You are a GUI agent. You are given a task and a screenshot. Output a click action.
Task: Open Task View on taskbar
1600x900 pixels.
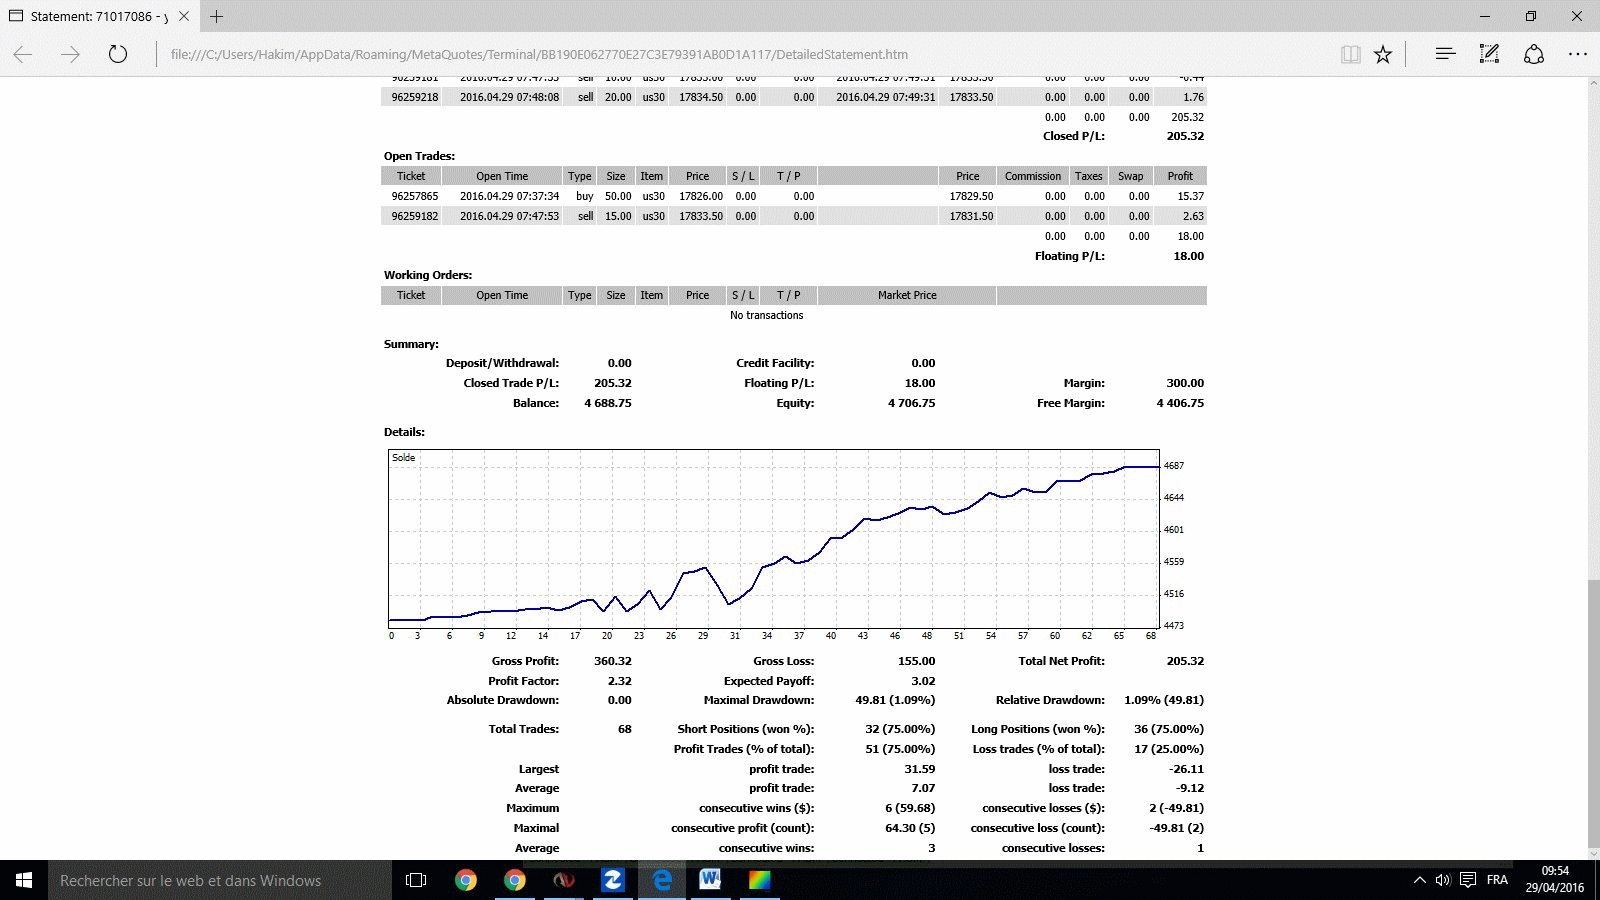click(416, 880)
